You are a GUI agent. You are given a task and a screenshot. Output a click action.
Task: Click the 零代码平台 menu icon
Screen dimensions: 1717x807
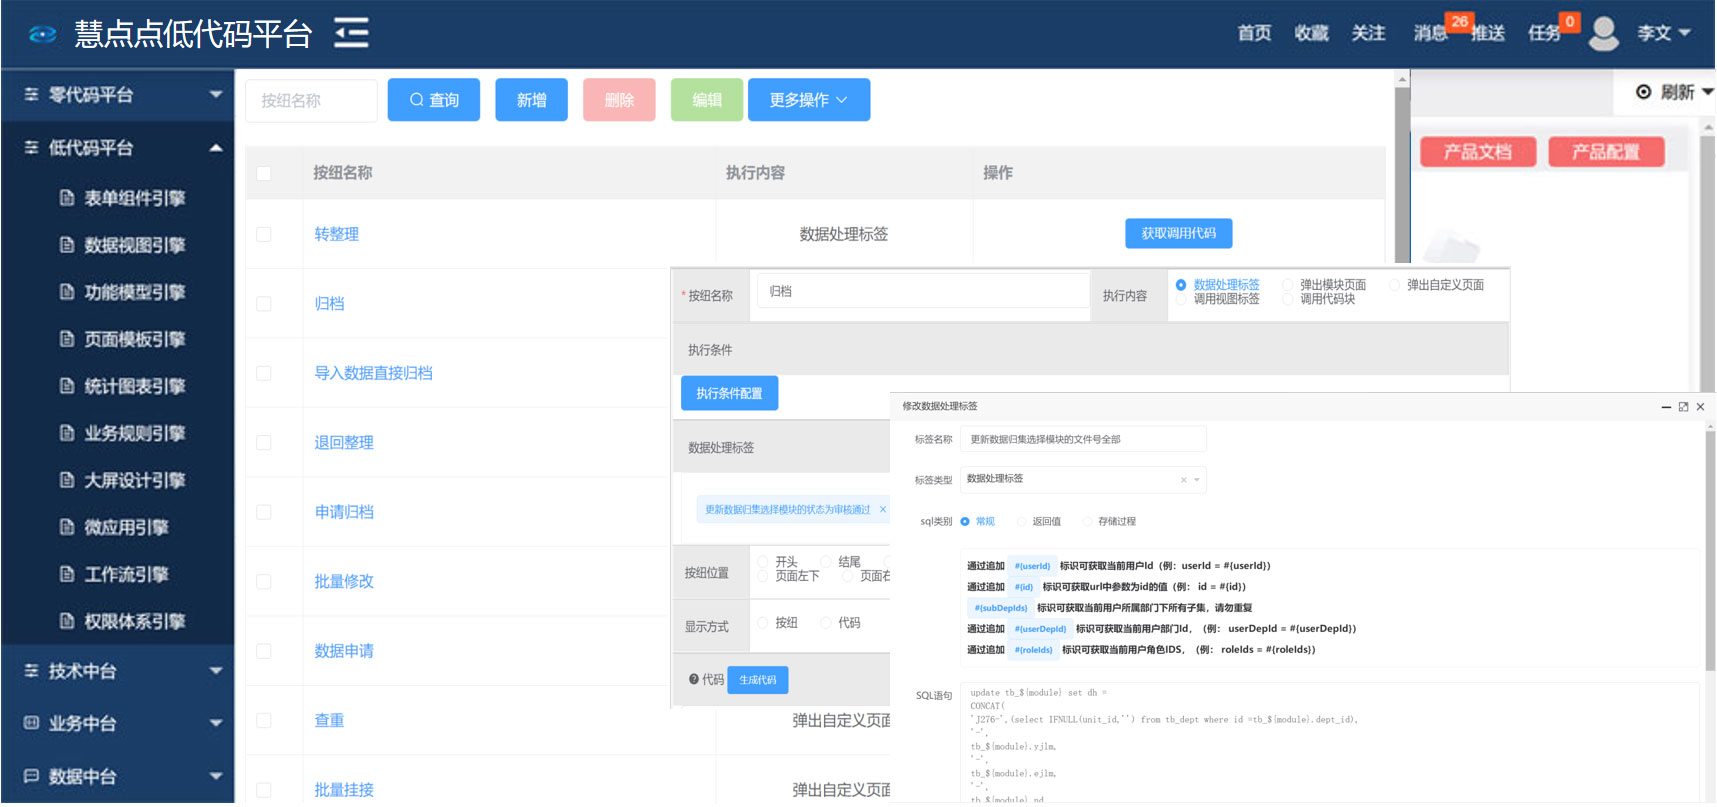(x=31, y=94)
